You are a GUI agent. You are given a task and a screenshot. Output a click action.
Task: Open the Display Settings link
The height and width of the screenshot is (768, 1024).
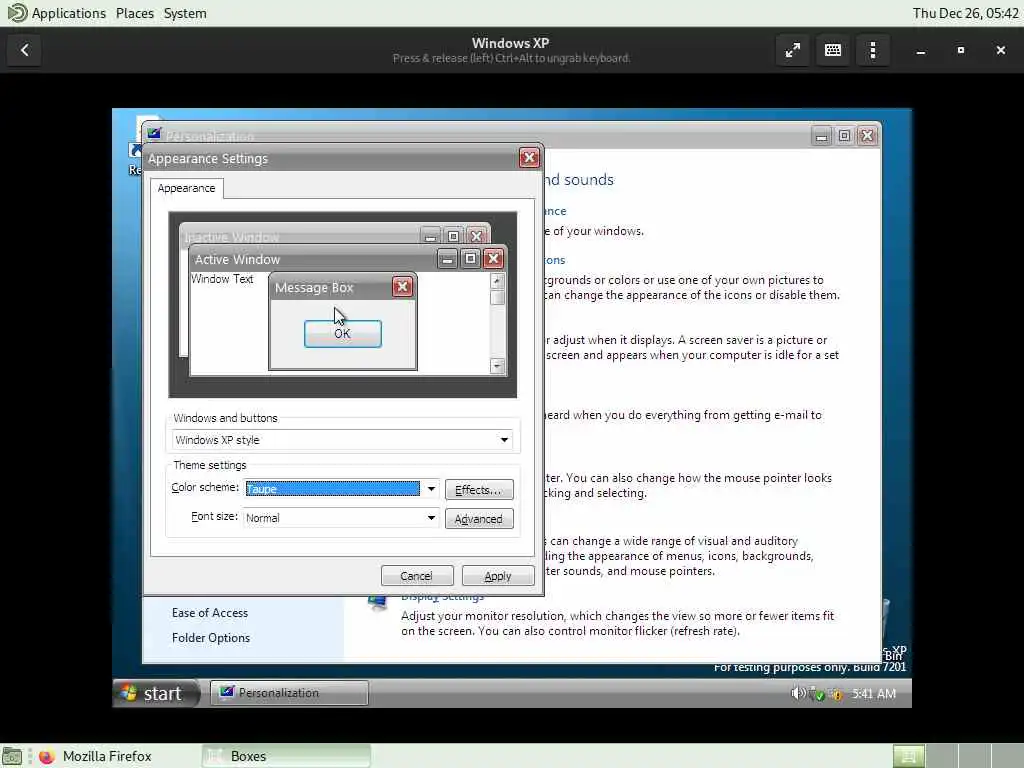click(442, 597)
